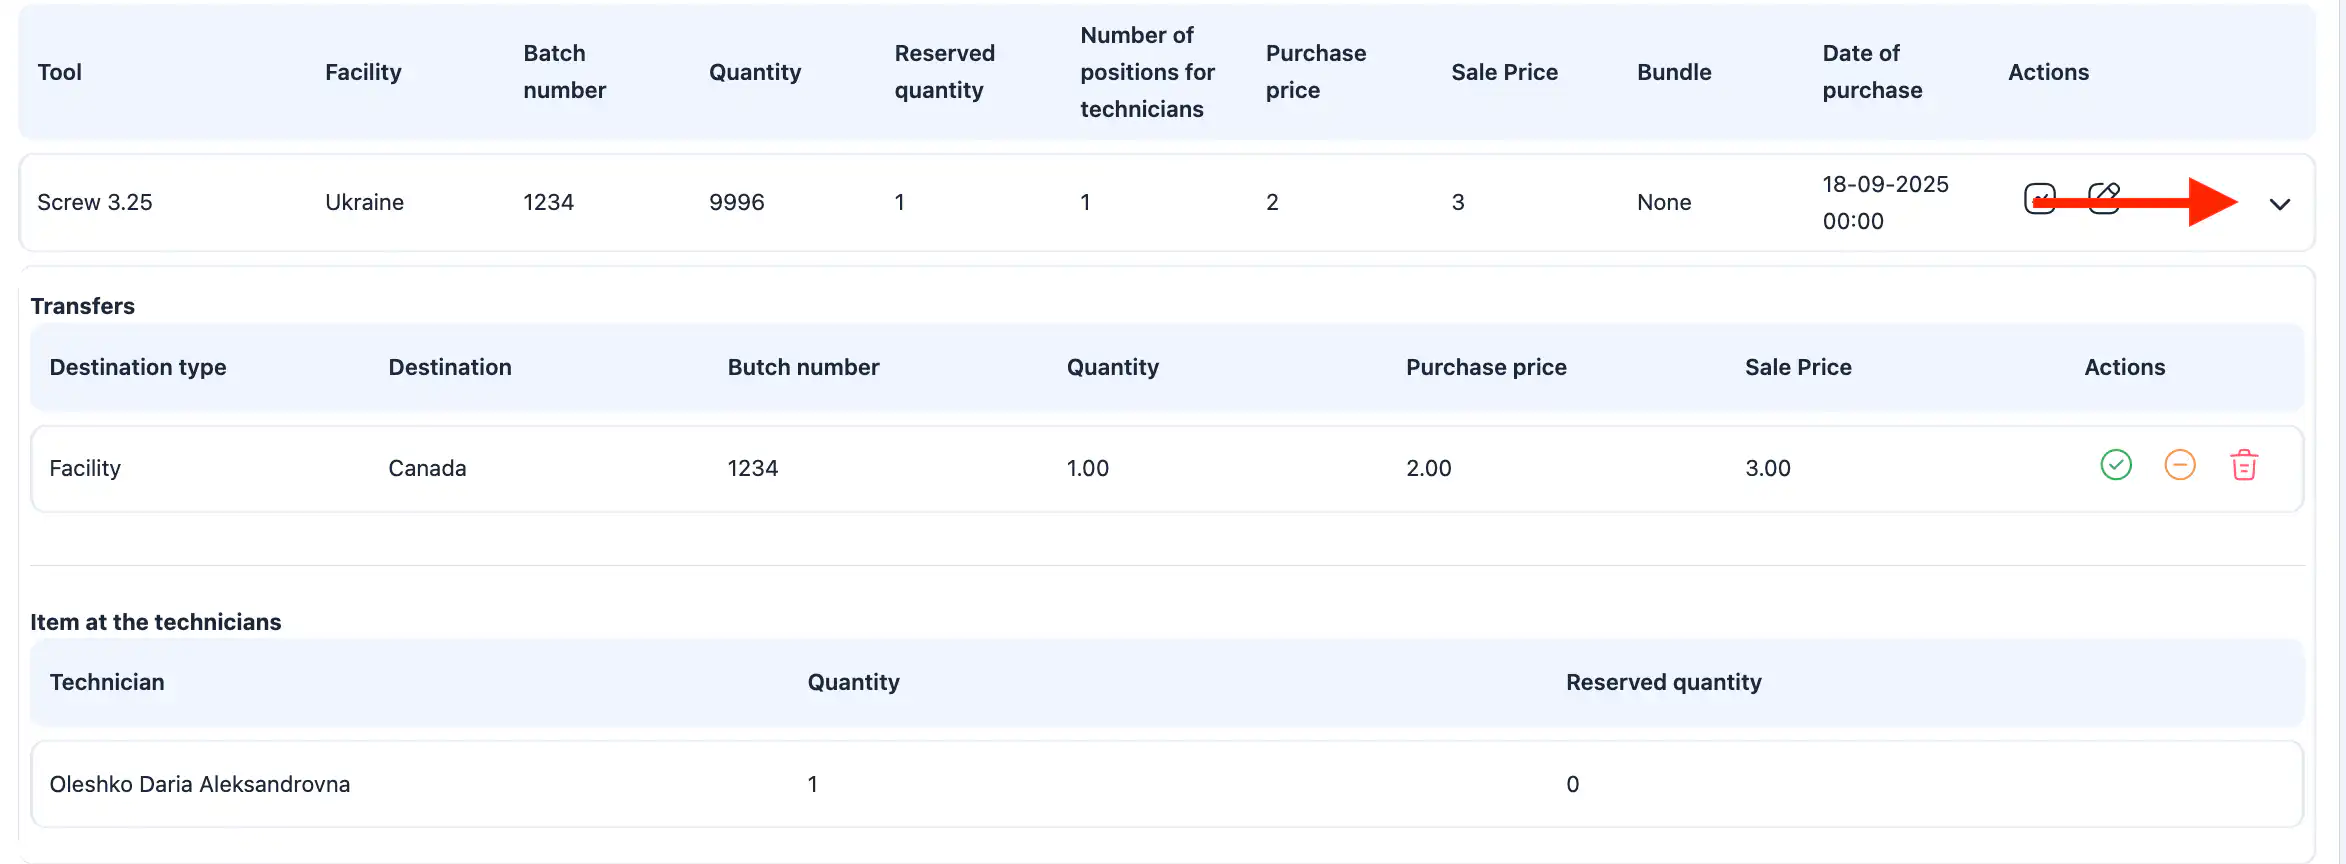Click the Transfers section heading

pyautogui.click(x=83, y=306)
